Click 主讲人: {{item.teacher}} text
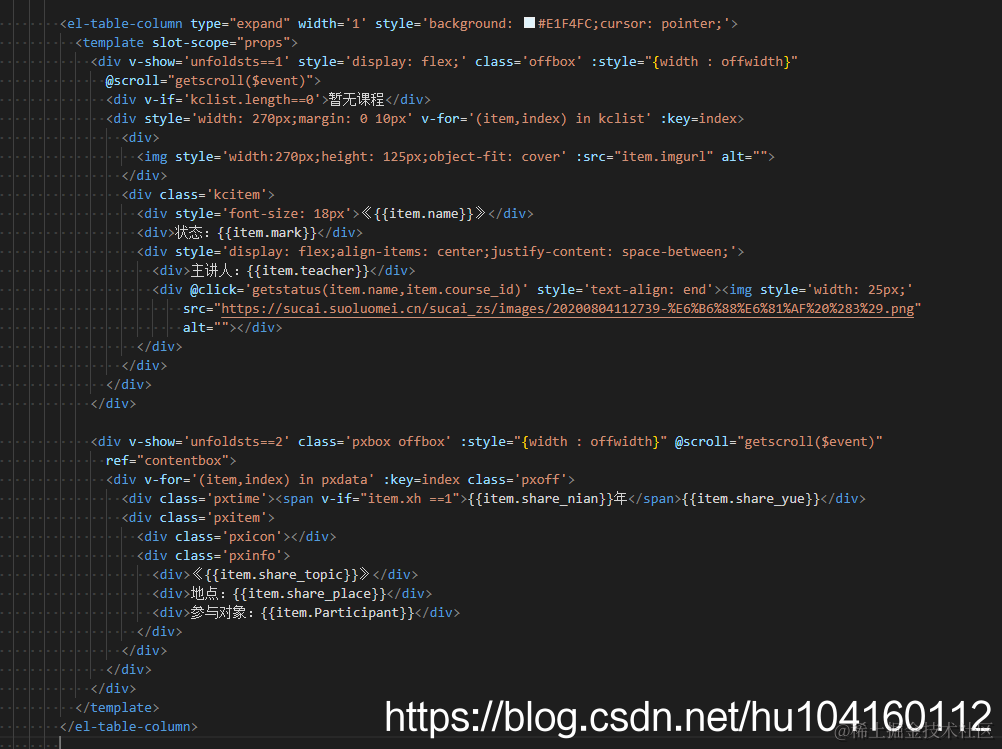1002x749 pixels. [280, 271]
